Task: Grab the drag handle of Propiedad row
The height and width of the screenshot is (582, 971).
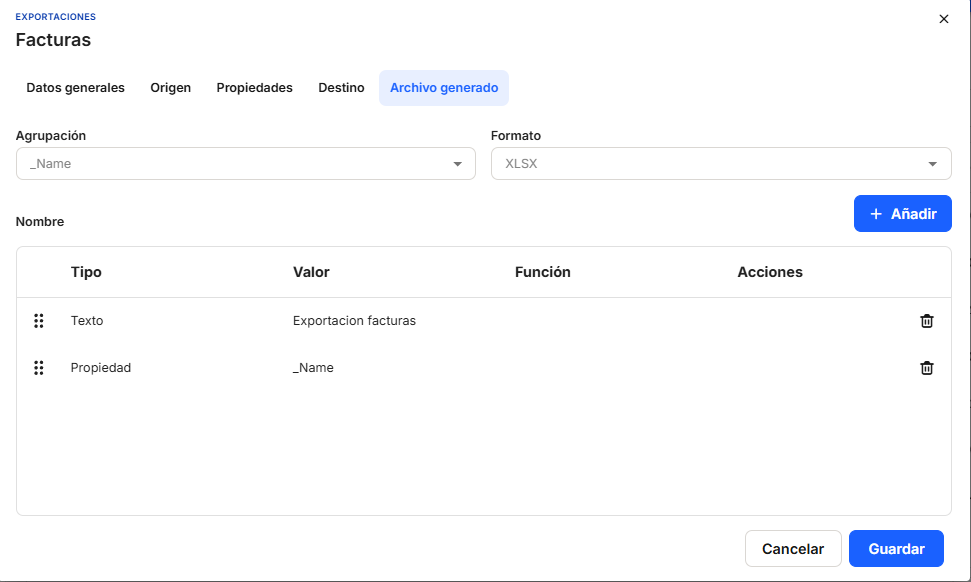Action: (39, 368)
